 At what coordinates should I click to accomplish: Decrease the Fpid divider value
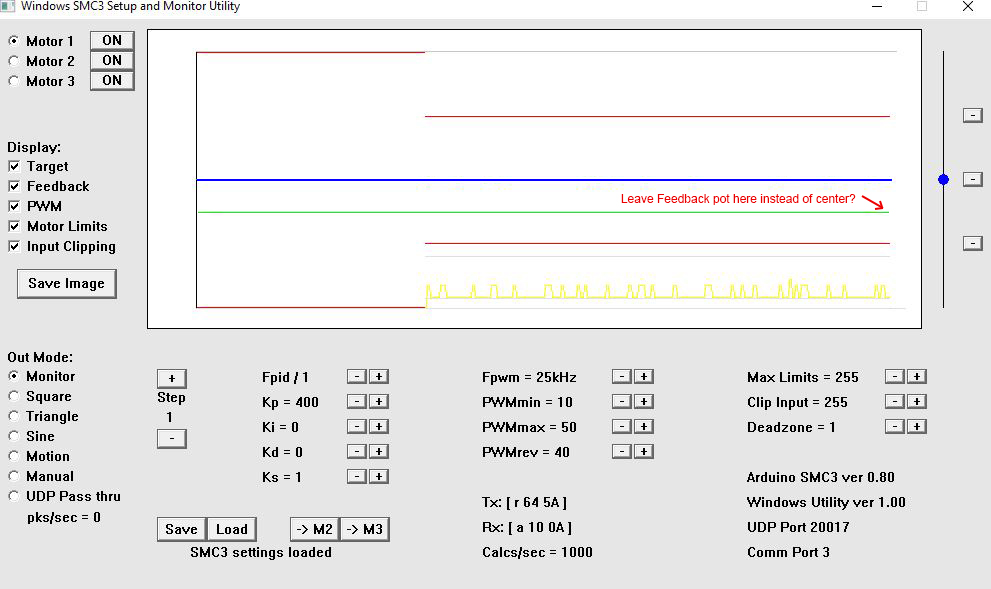pyautogui.click(x=356, y=377)
